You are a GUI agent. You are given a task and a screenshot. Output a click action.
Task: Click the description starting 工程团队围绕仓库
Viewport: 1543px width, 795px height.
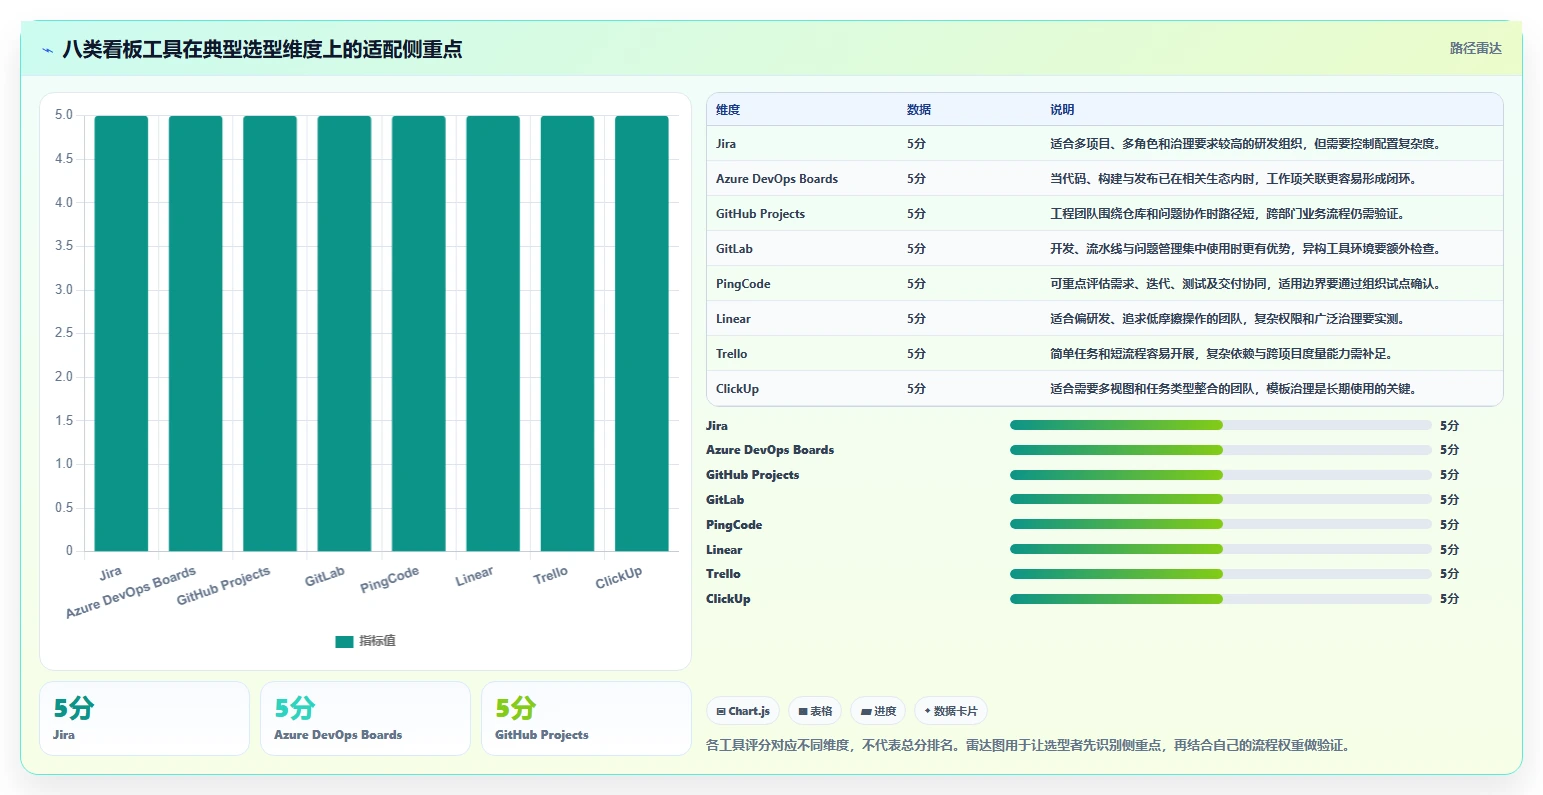(x=1228, y=214)
